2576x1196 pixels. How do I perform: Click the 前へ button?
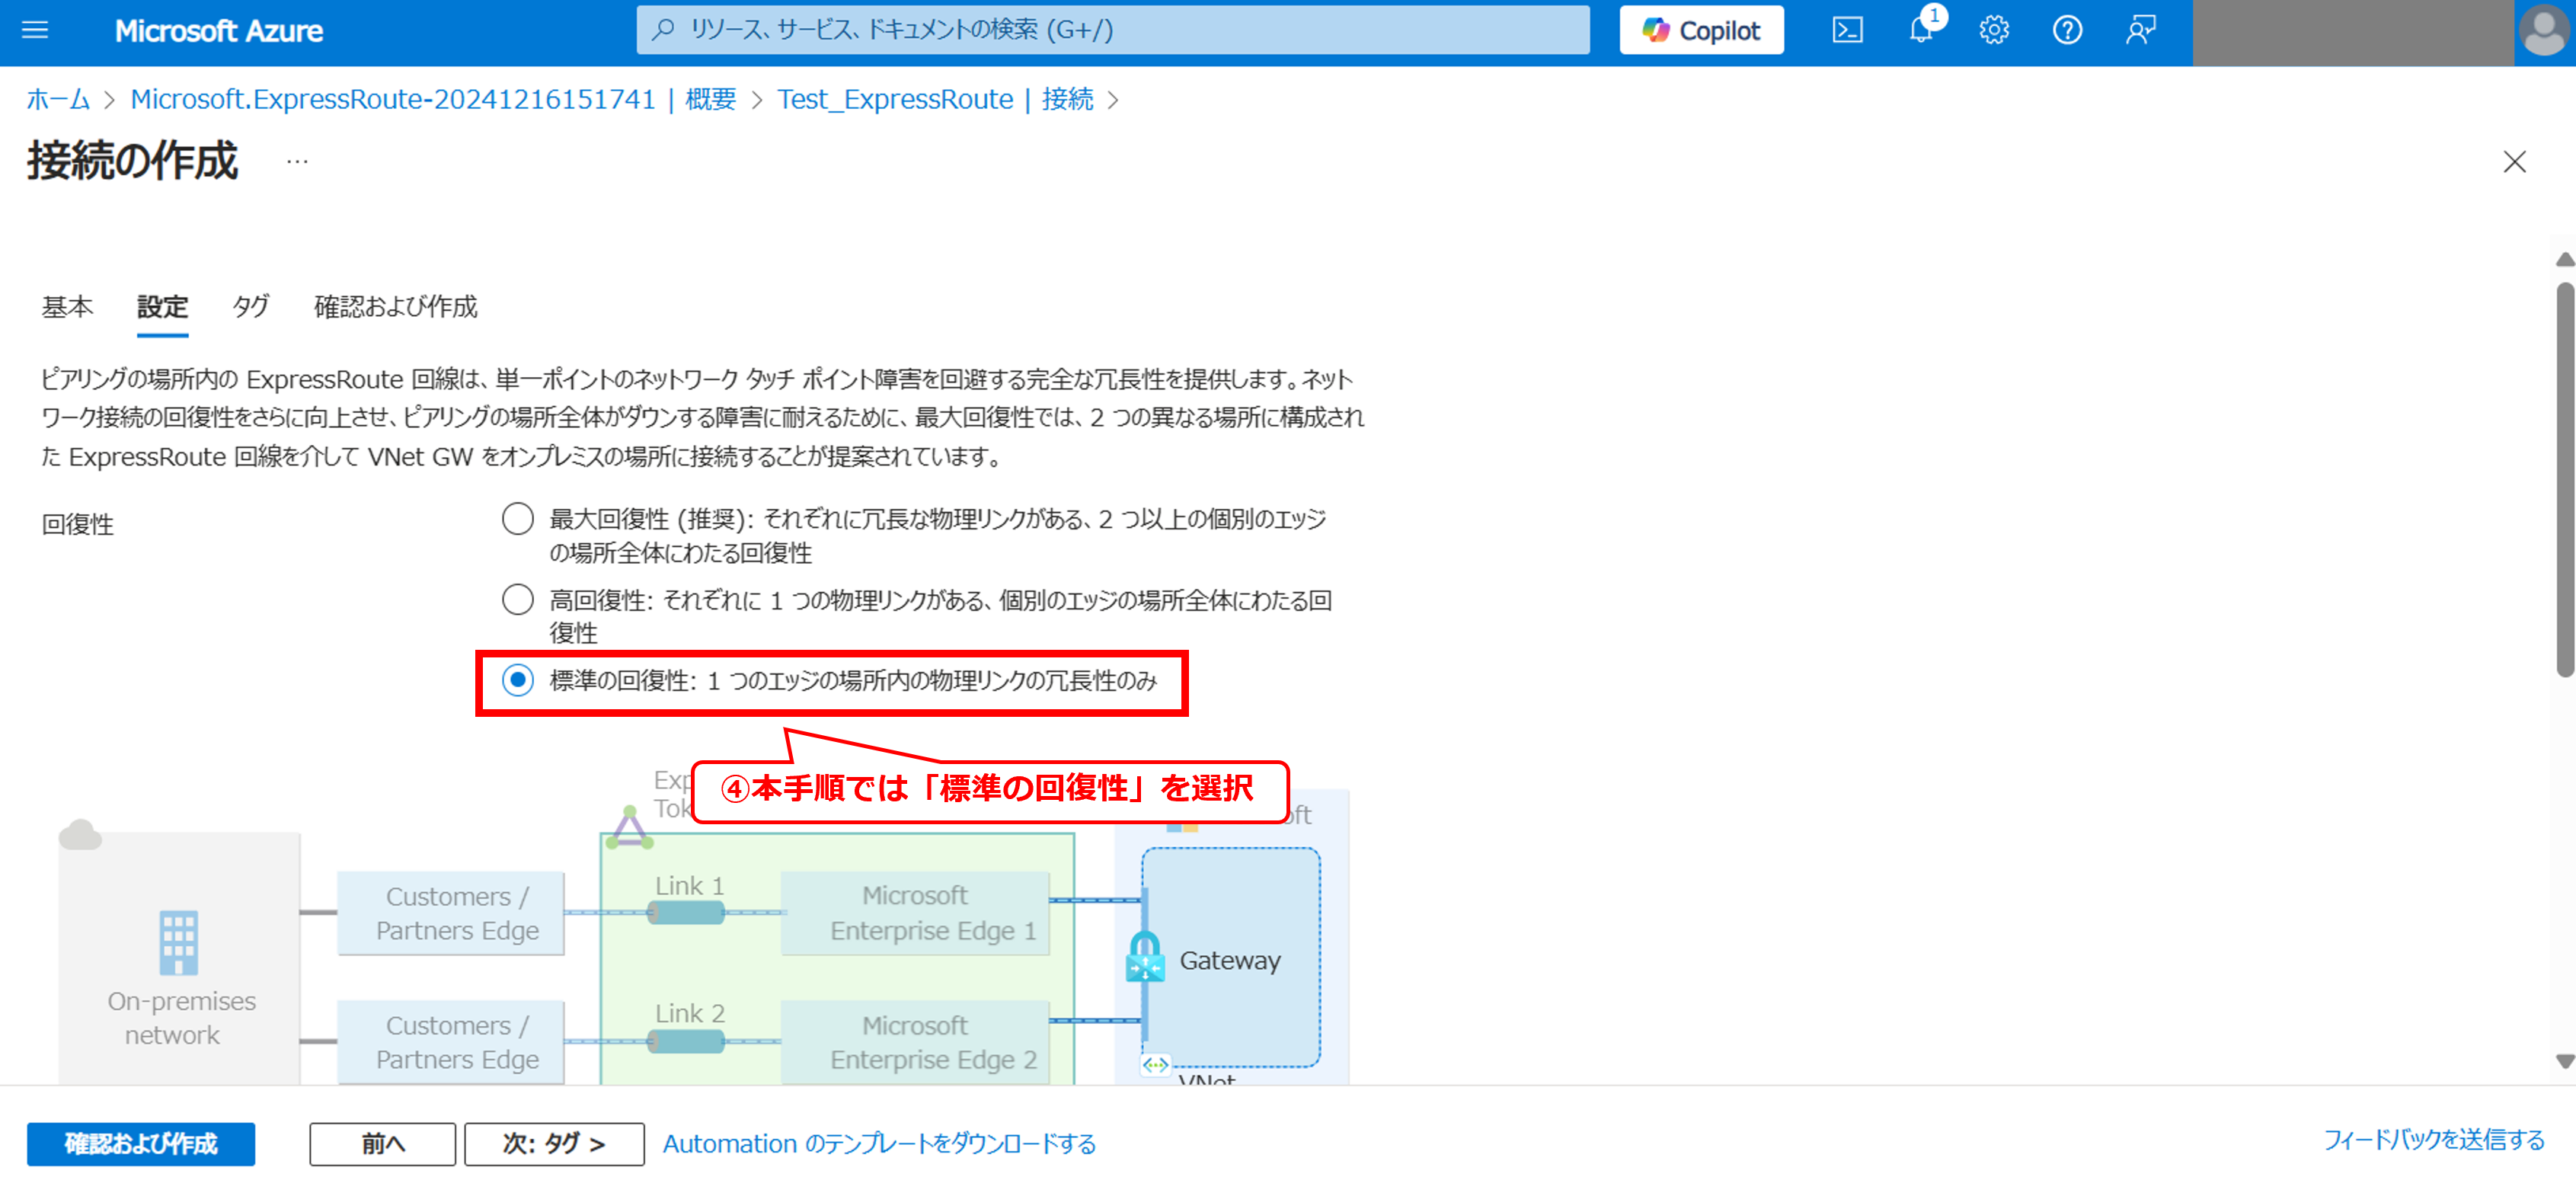(x=382, y=1143)
